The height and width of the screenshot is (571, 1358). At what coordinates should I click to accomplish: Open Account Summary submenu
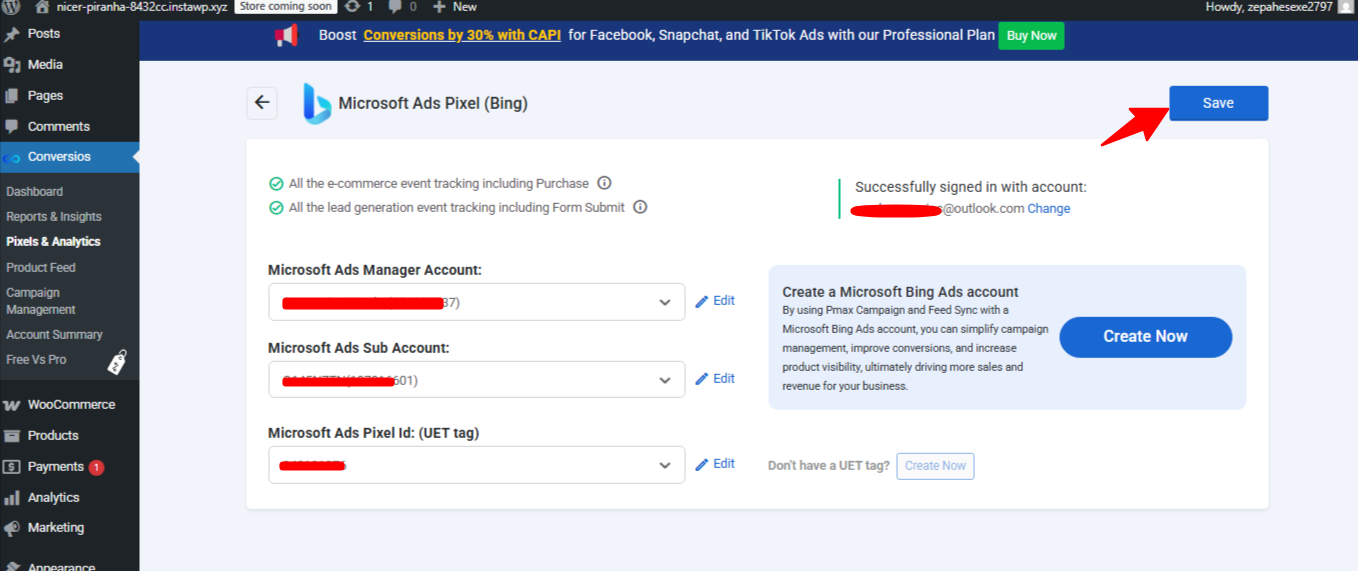click(54, 335)
